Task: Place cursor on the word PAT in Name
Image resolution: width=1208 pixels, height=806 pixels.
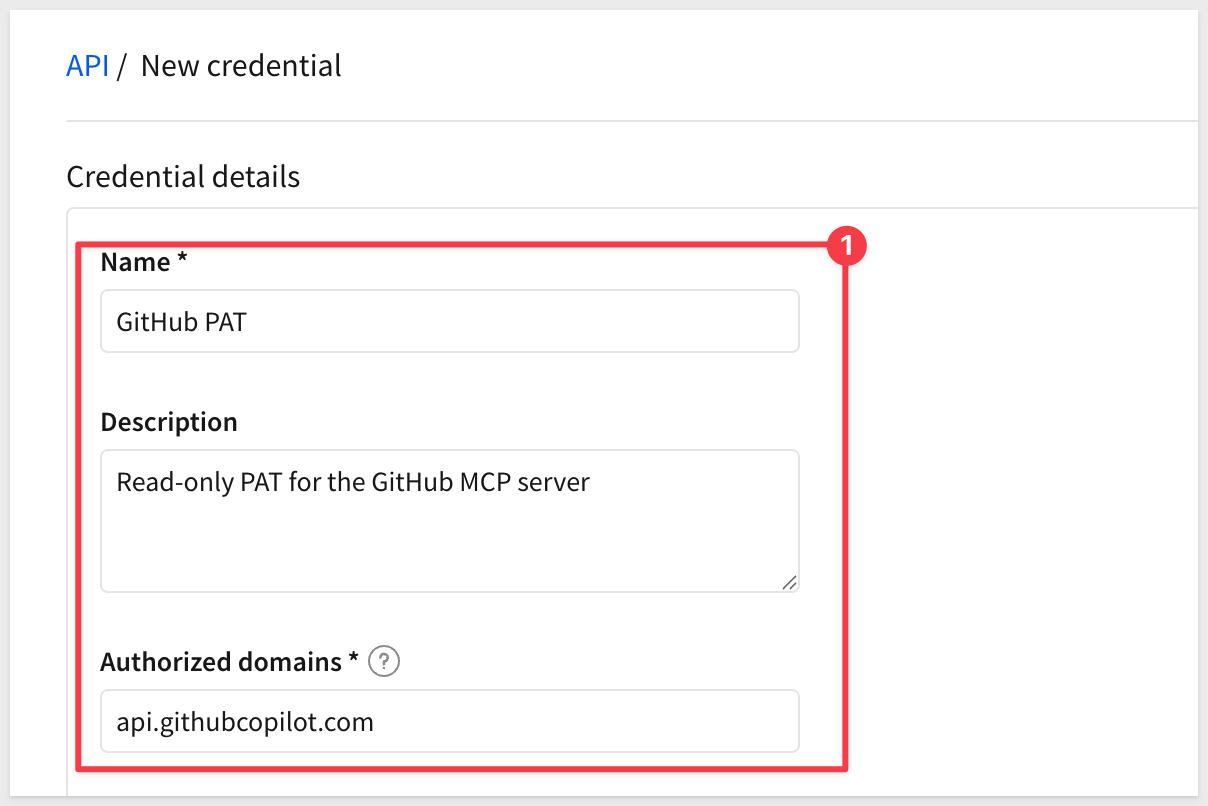Action: (226, 322)
